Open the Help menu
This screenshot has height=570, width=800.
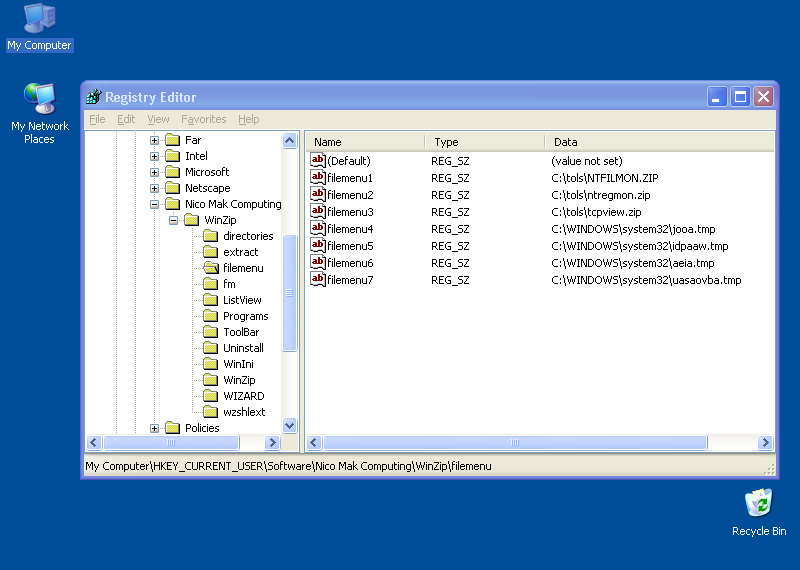click(x=248, y=119)
